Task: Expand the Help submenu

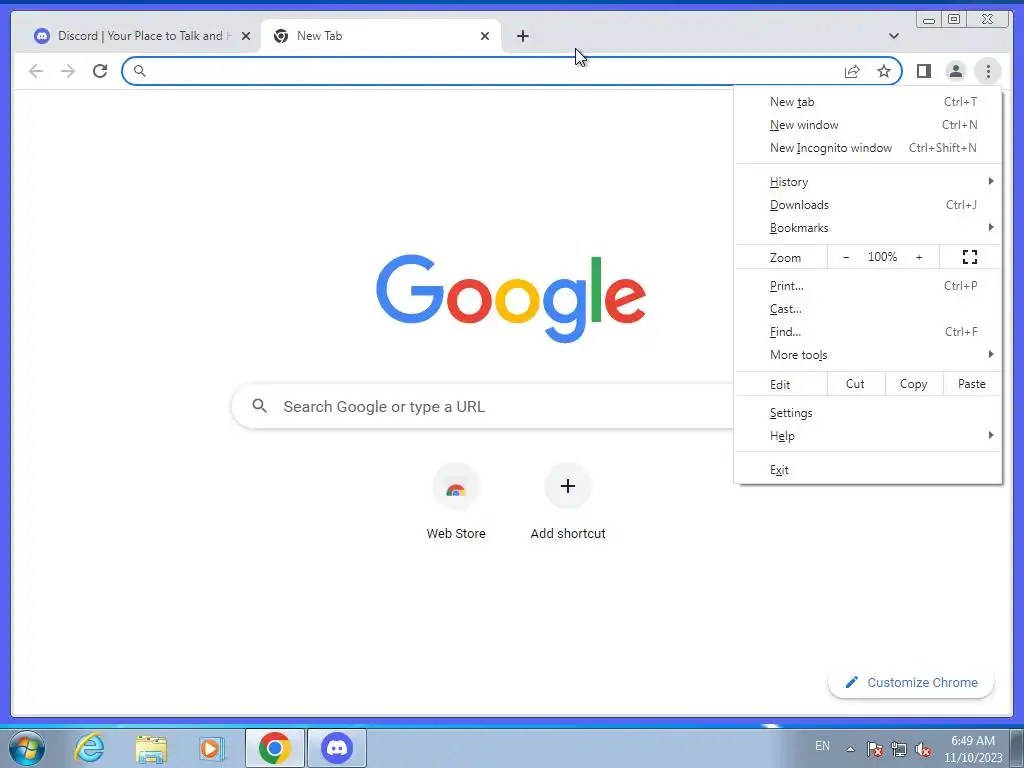Action: click(868, 436)
